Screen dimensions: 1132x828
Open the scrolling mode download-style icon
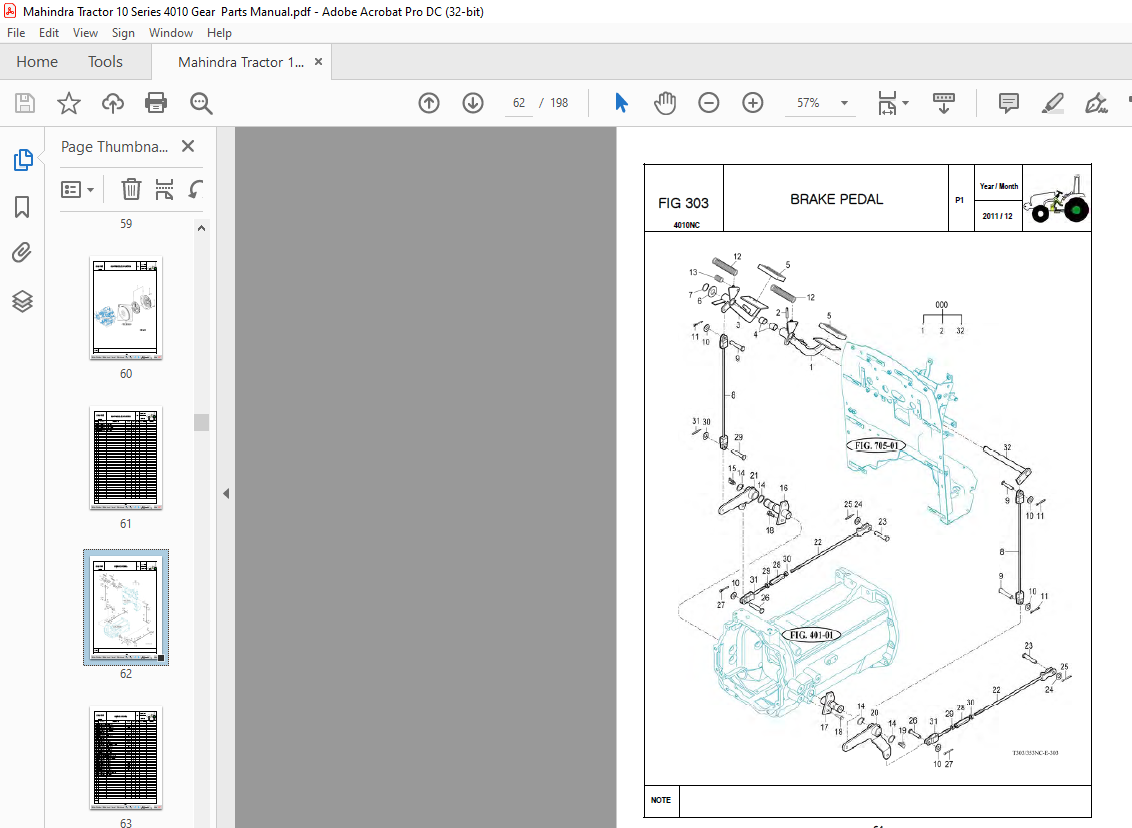pyautogui.click(x=944, y=103)
